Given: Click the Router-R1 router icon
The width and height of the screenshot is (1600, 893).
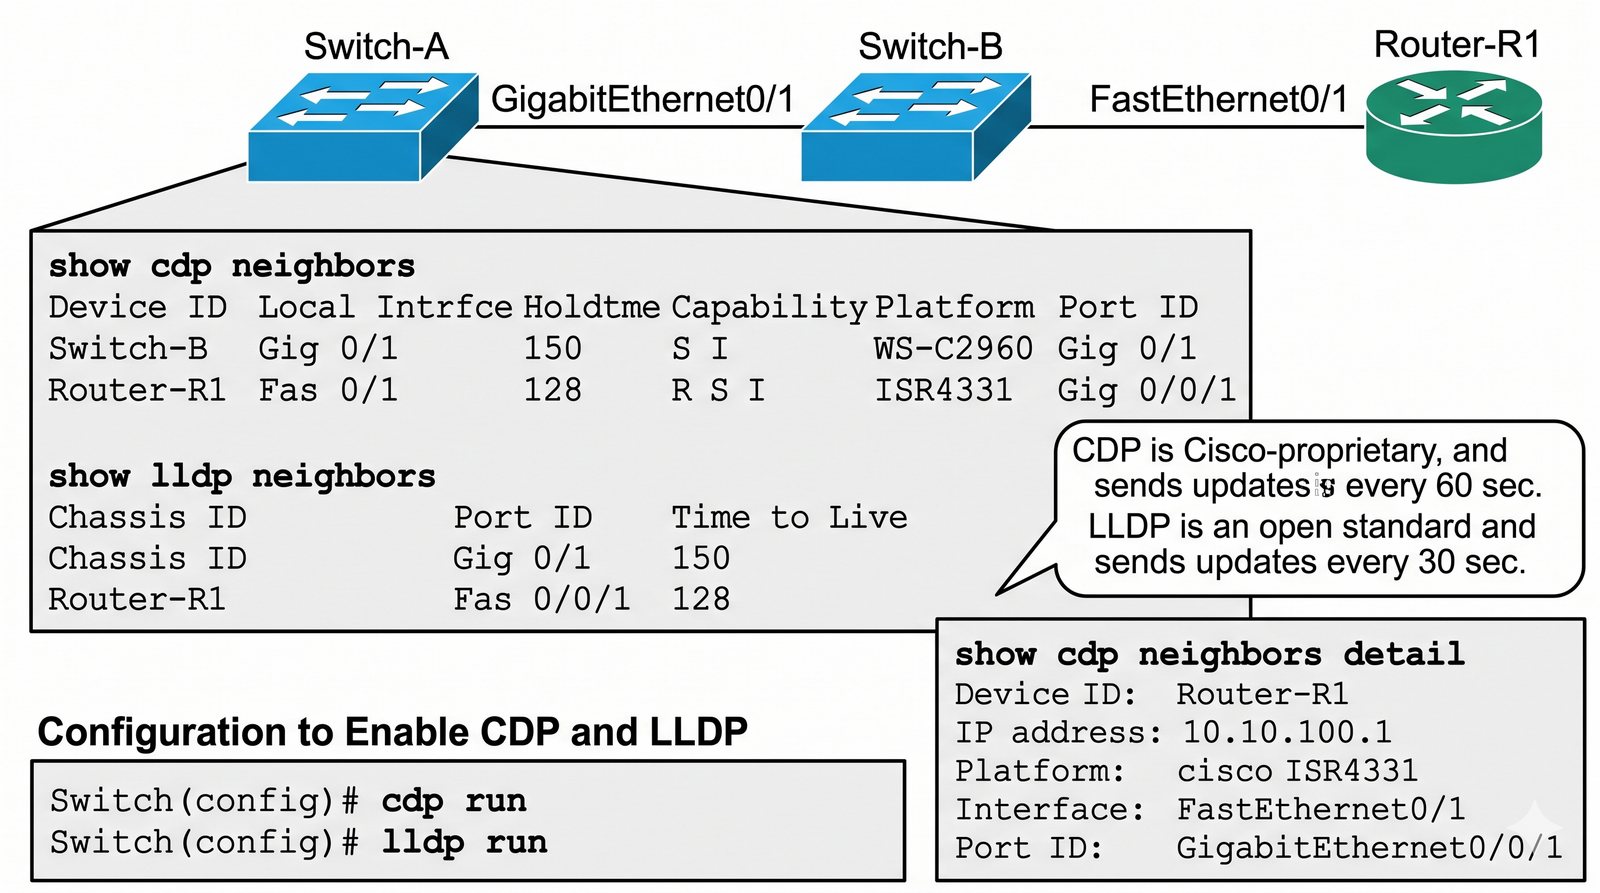Looking at the screenshot, I should (1454, 126).
